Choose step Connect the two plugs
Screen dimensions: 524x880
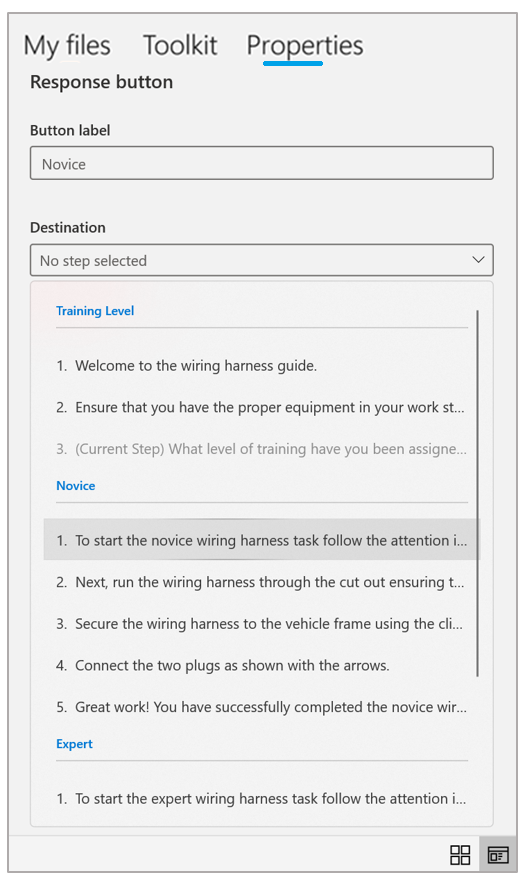click(262, 665)
